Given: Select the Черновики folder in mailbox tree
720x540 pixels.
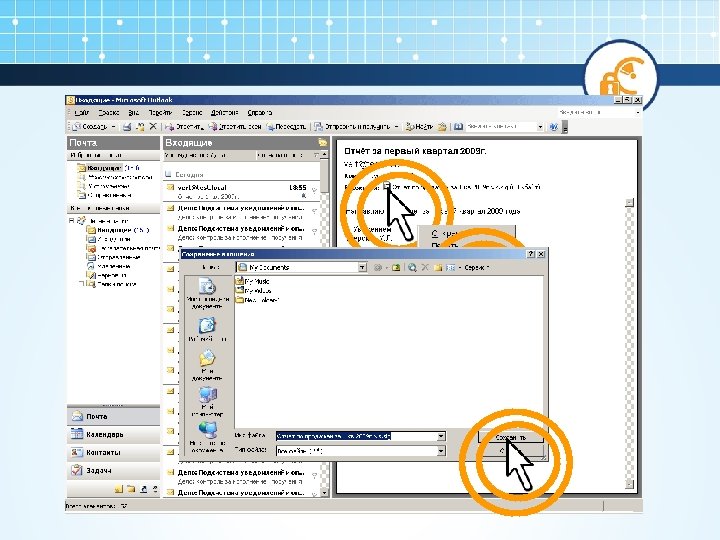Looking at the screenshot, I should [x=107, y=276].
